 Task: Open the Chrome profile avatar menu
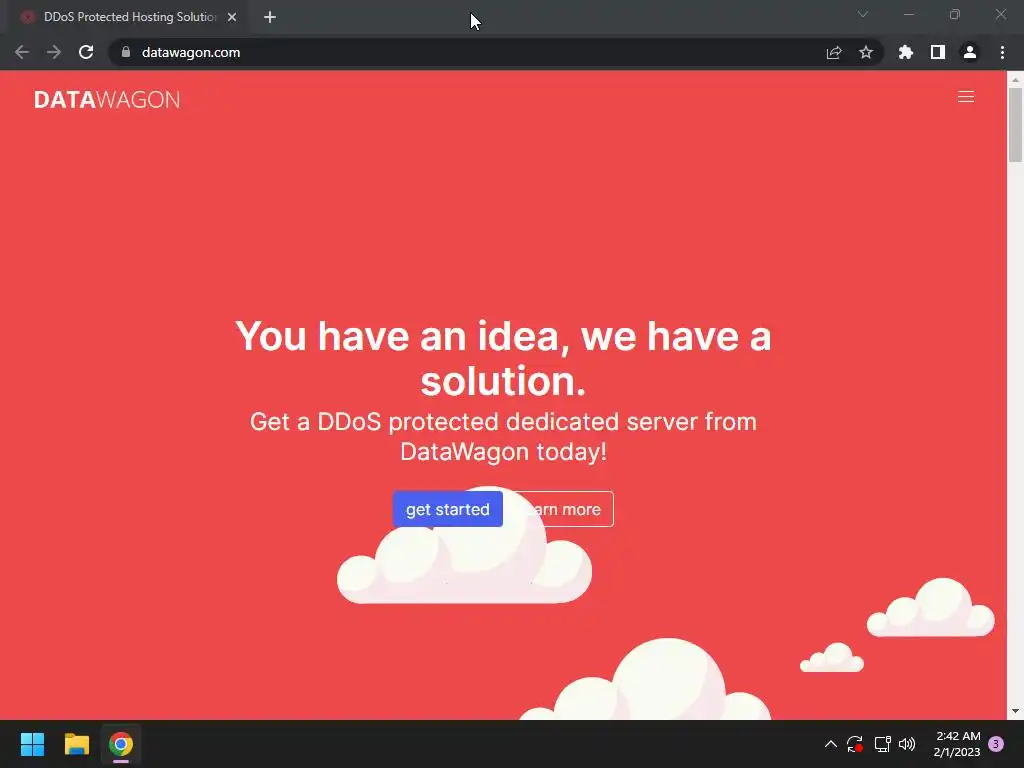[970, 52]
